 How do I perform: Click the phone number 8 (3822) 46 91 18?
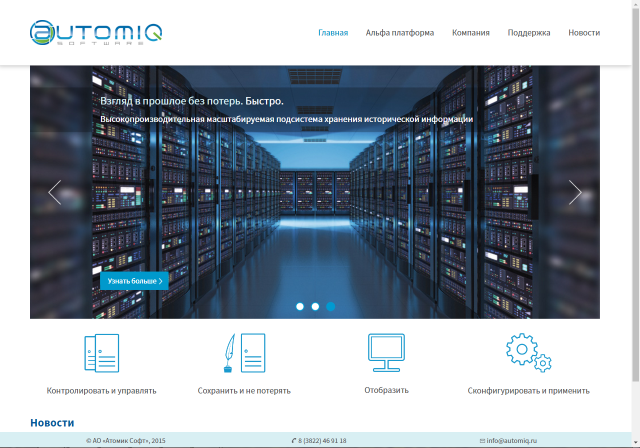(322, 441)
